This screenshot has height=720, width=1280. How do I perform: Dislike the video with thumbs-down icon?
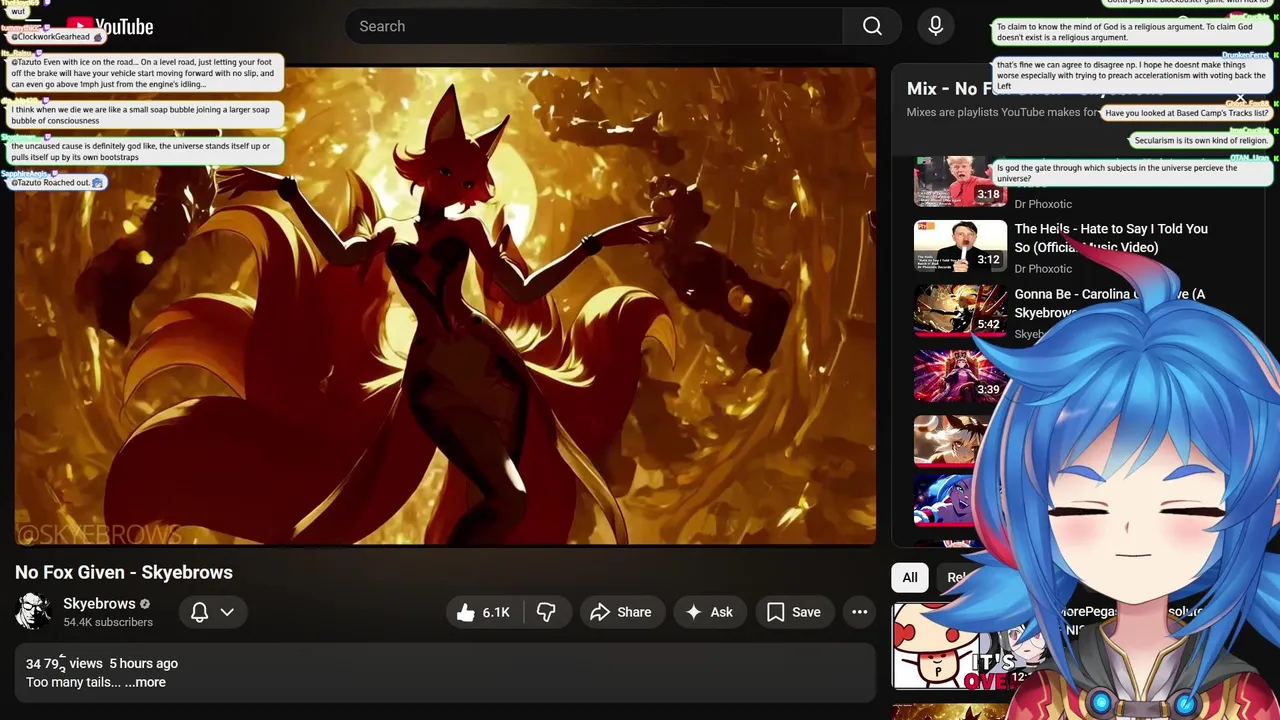click(x=546, y=612)
